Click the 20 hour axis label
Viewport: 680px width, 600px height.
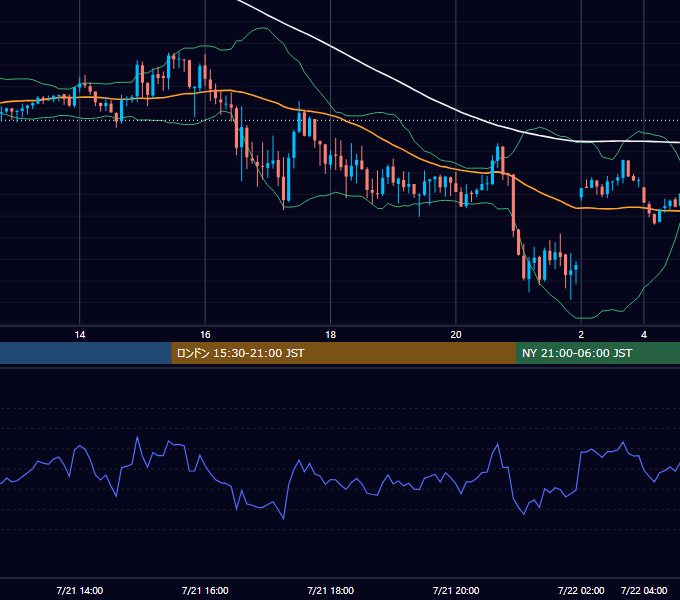456,335
